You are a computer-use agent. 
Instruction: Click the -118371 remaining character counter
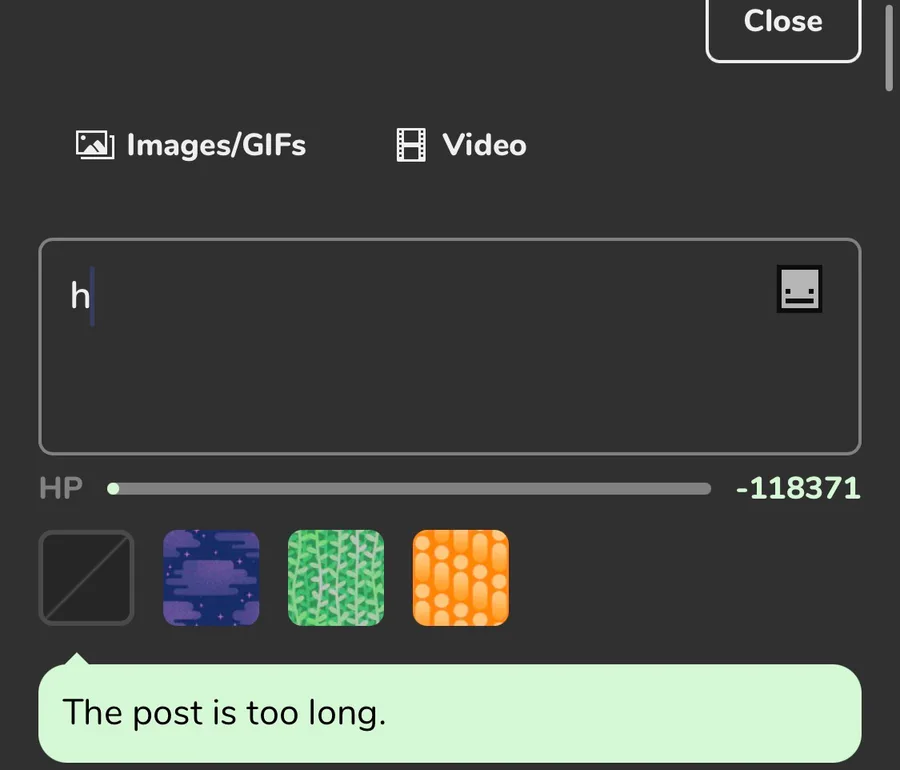(797, 489)
